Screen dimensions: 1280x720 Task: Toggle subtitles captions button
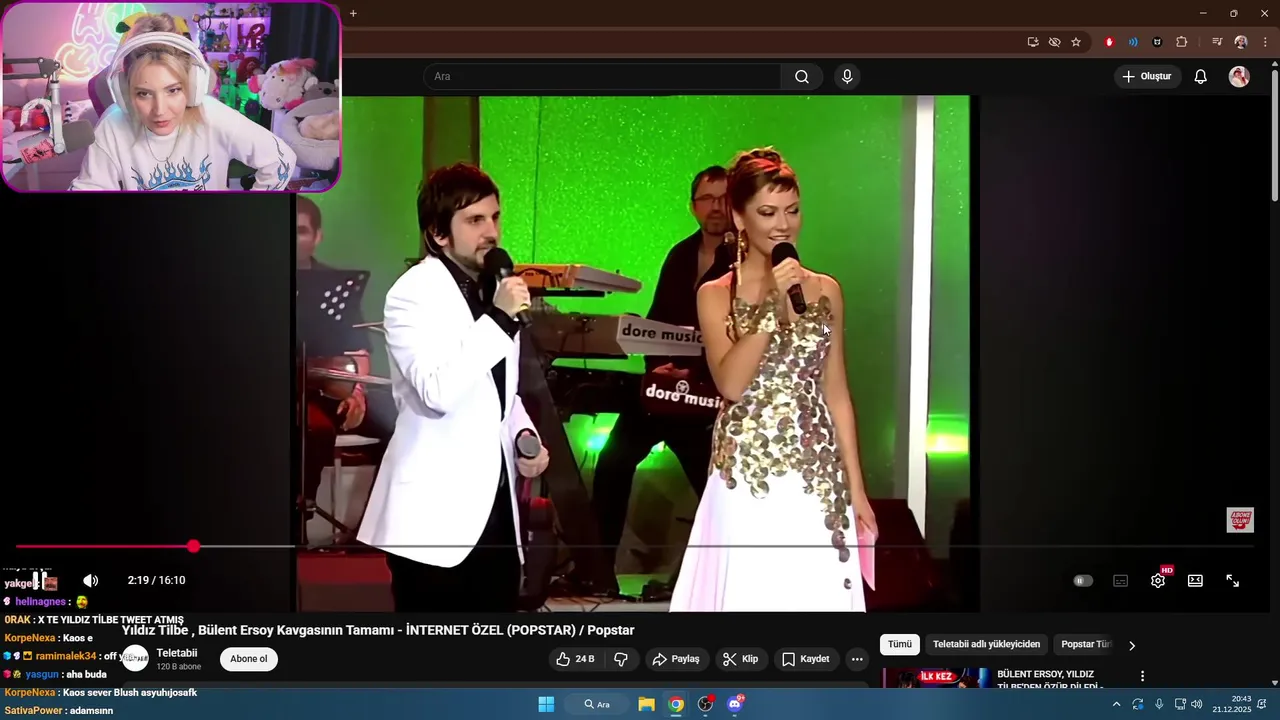click(x=1121, y=581)
